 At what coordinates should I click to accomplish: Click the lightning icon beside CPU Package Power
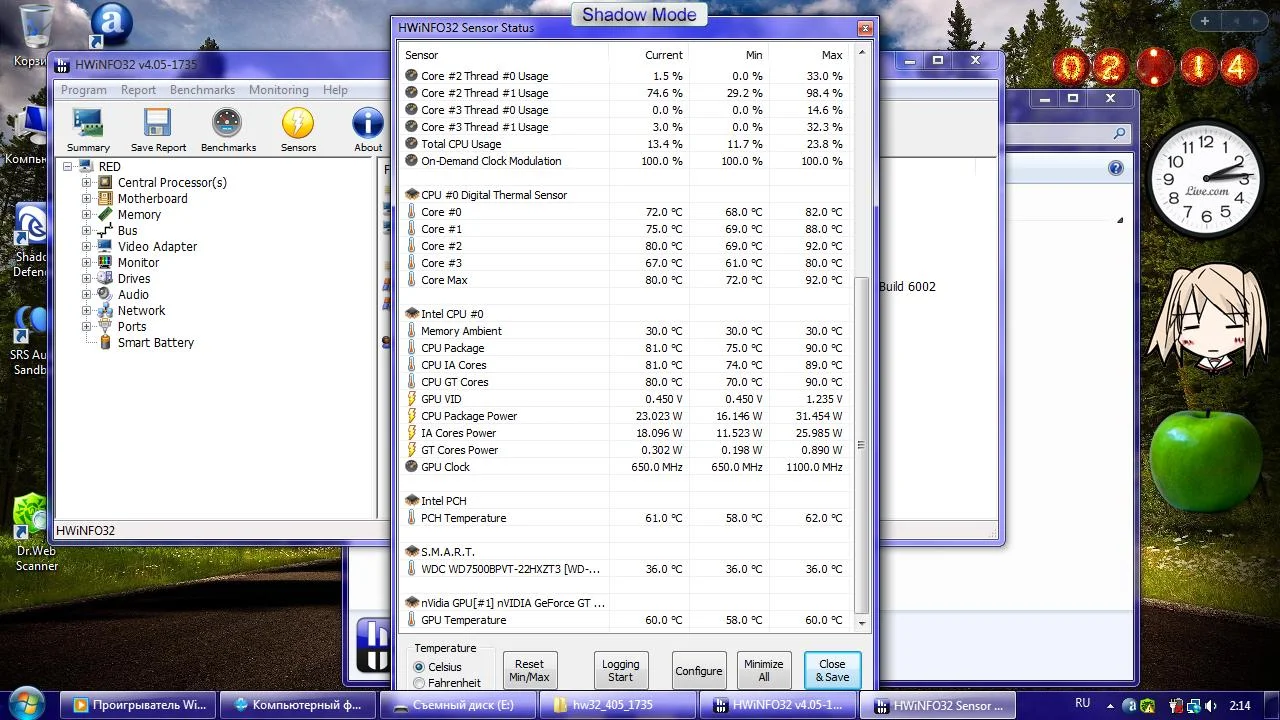pos(412,416)
